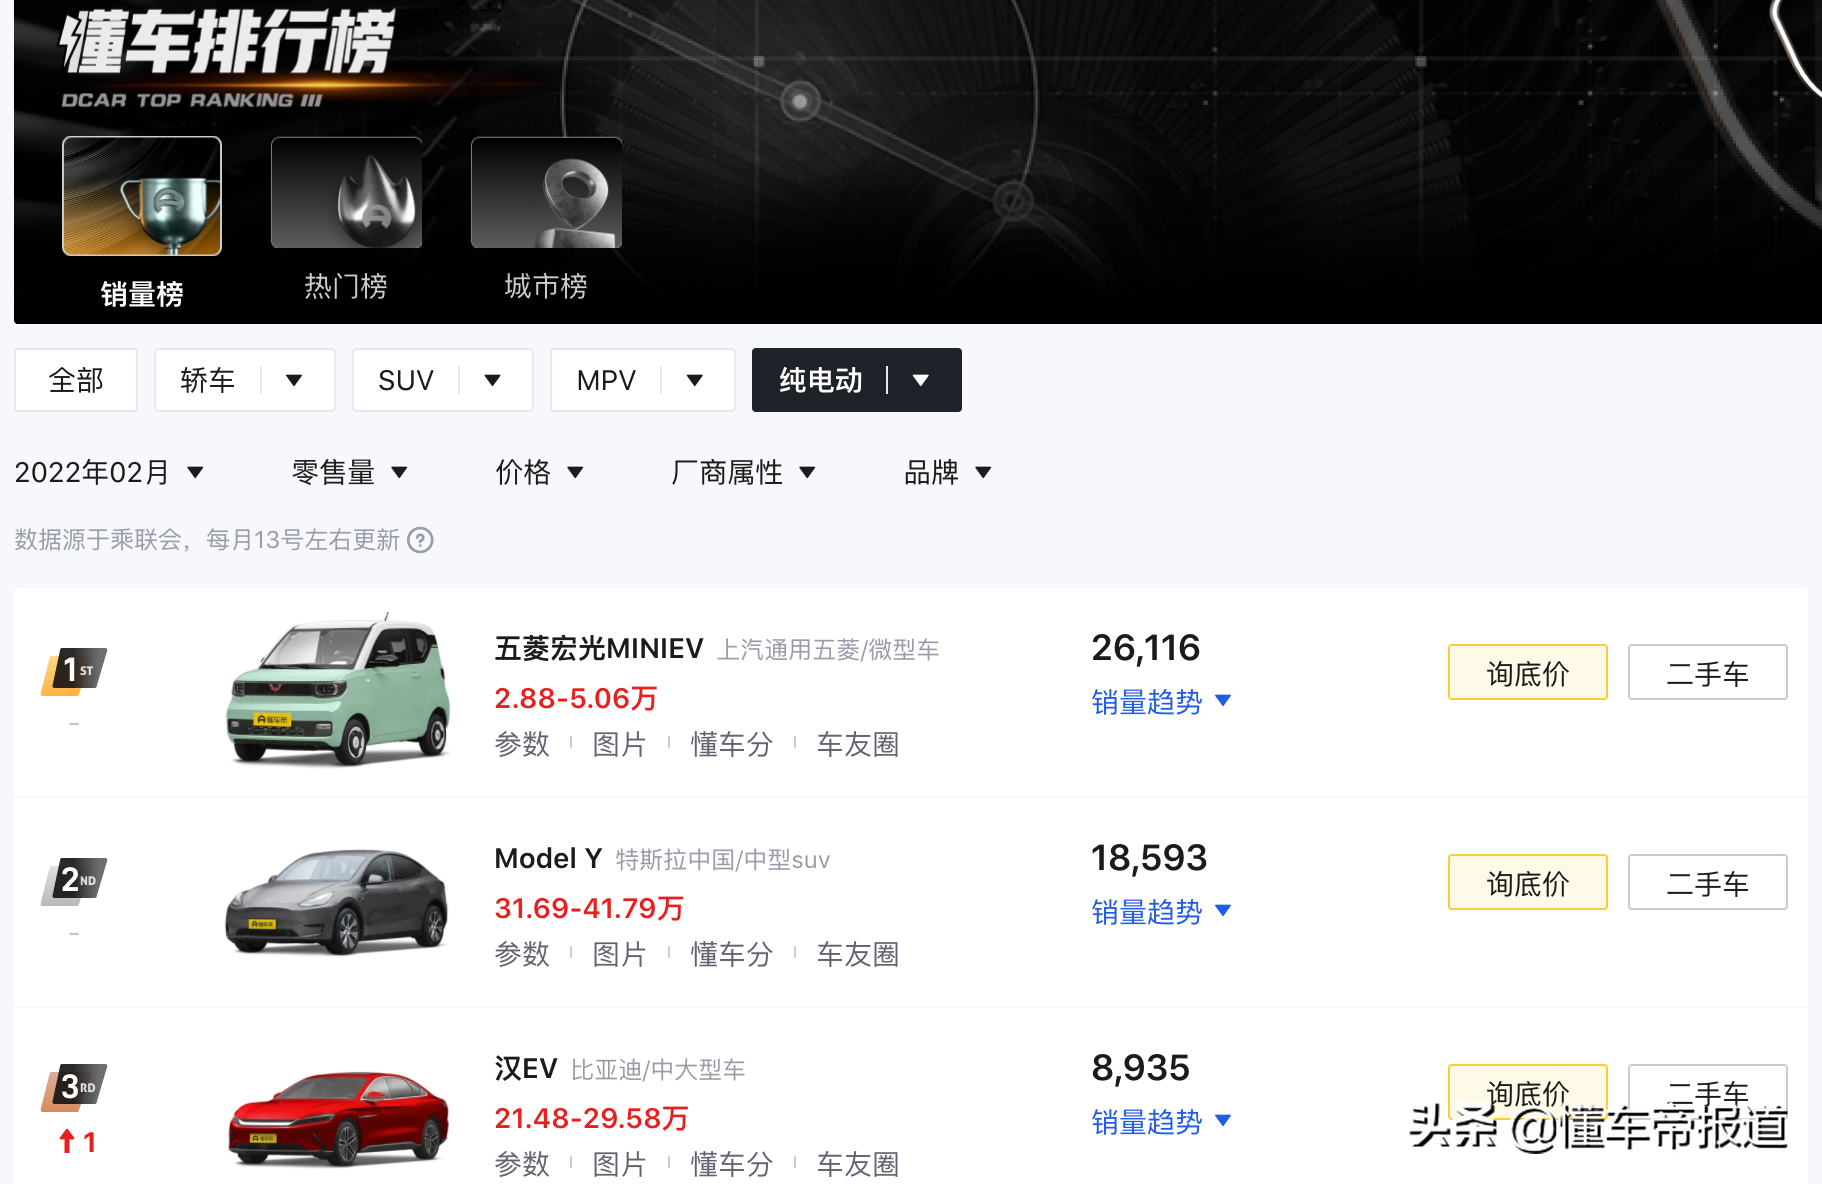Viewport: 1822px width, 1184px height.
Task: Open 懂车分 for 汉EV
Action: pos(731,1164)
